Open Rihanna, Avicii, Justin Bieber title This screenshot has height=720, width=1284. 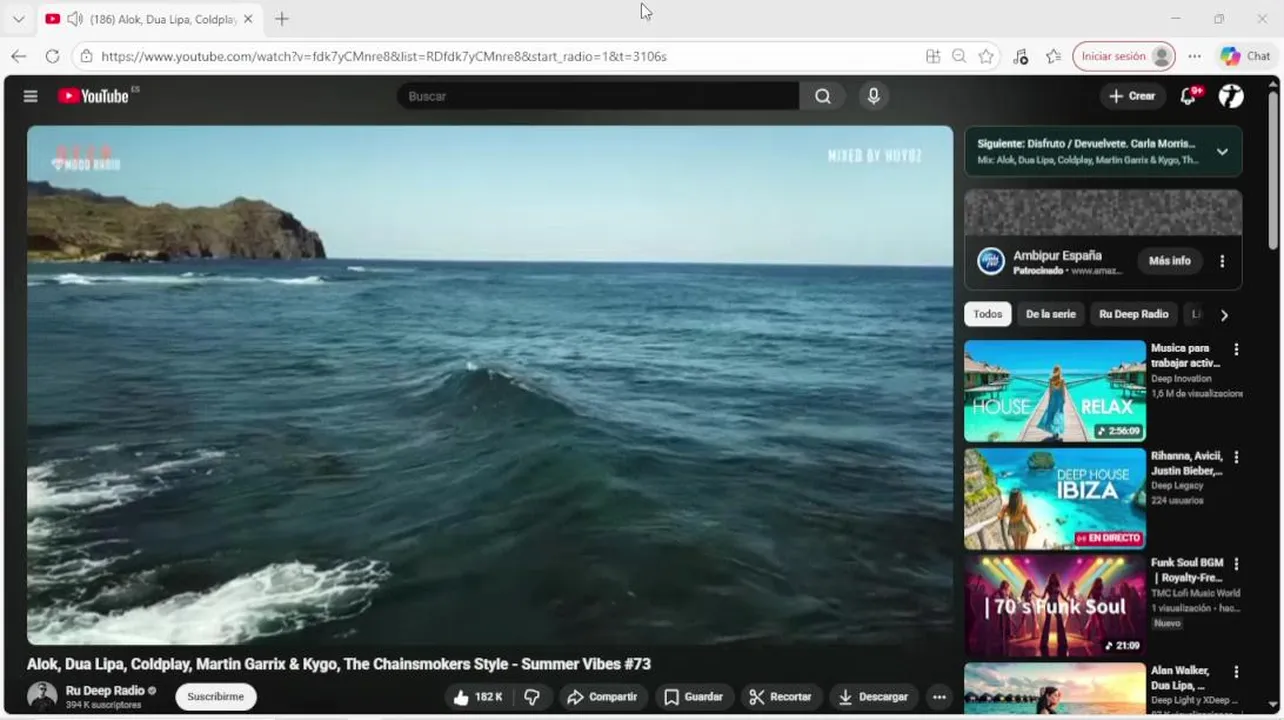pyautogui.click(x=1188, y=463)
